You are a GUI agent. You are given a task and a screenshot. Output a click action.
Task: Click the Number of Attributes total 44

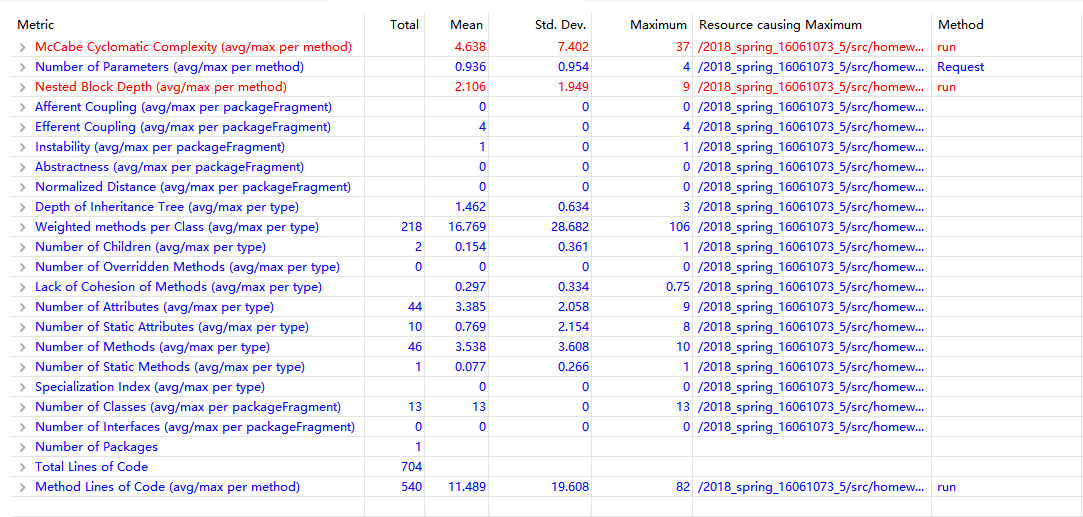click(x=413, y=307)
